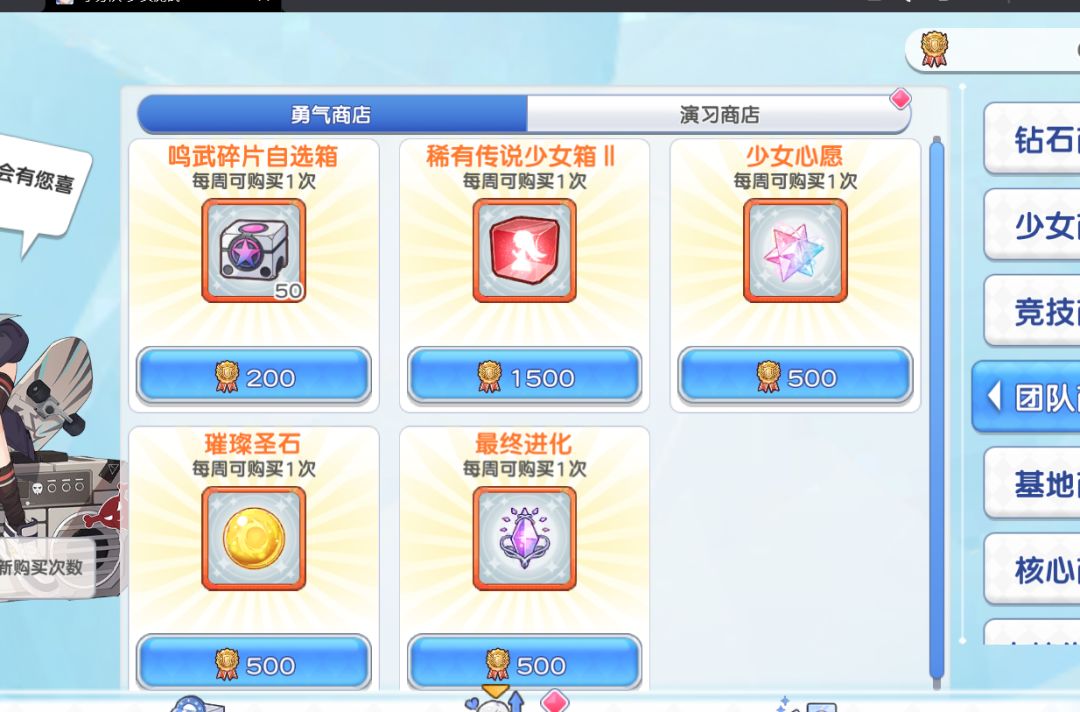Viewport: 1080px width, 712px height.
Task: Tap the golden 璀璨圣石 coin icon
Action: (x=253, y=538)
